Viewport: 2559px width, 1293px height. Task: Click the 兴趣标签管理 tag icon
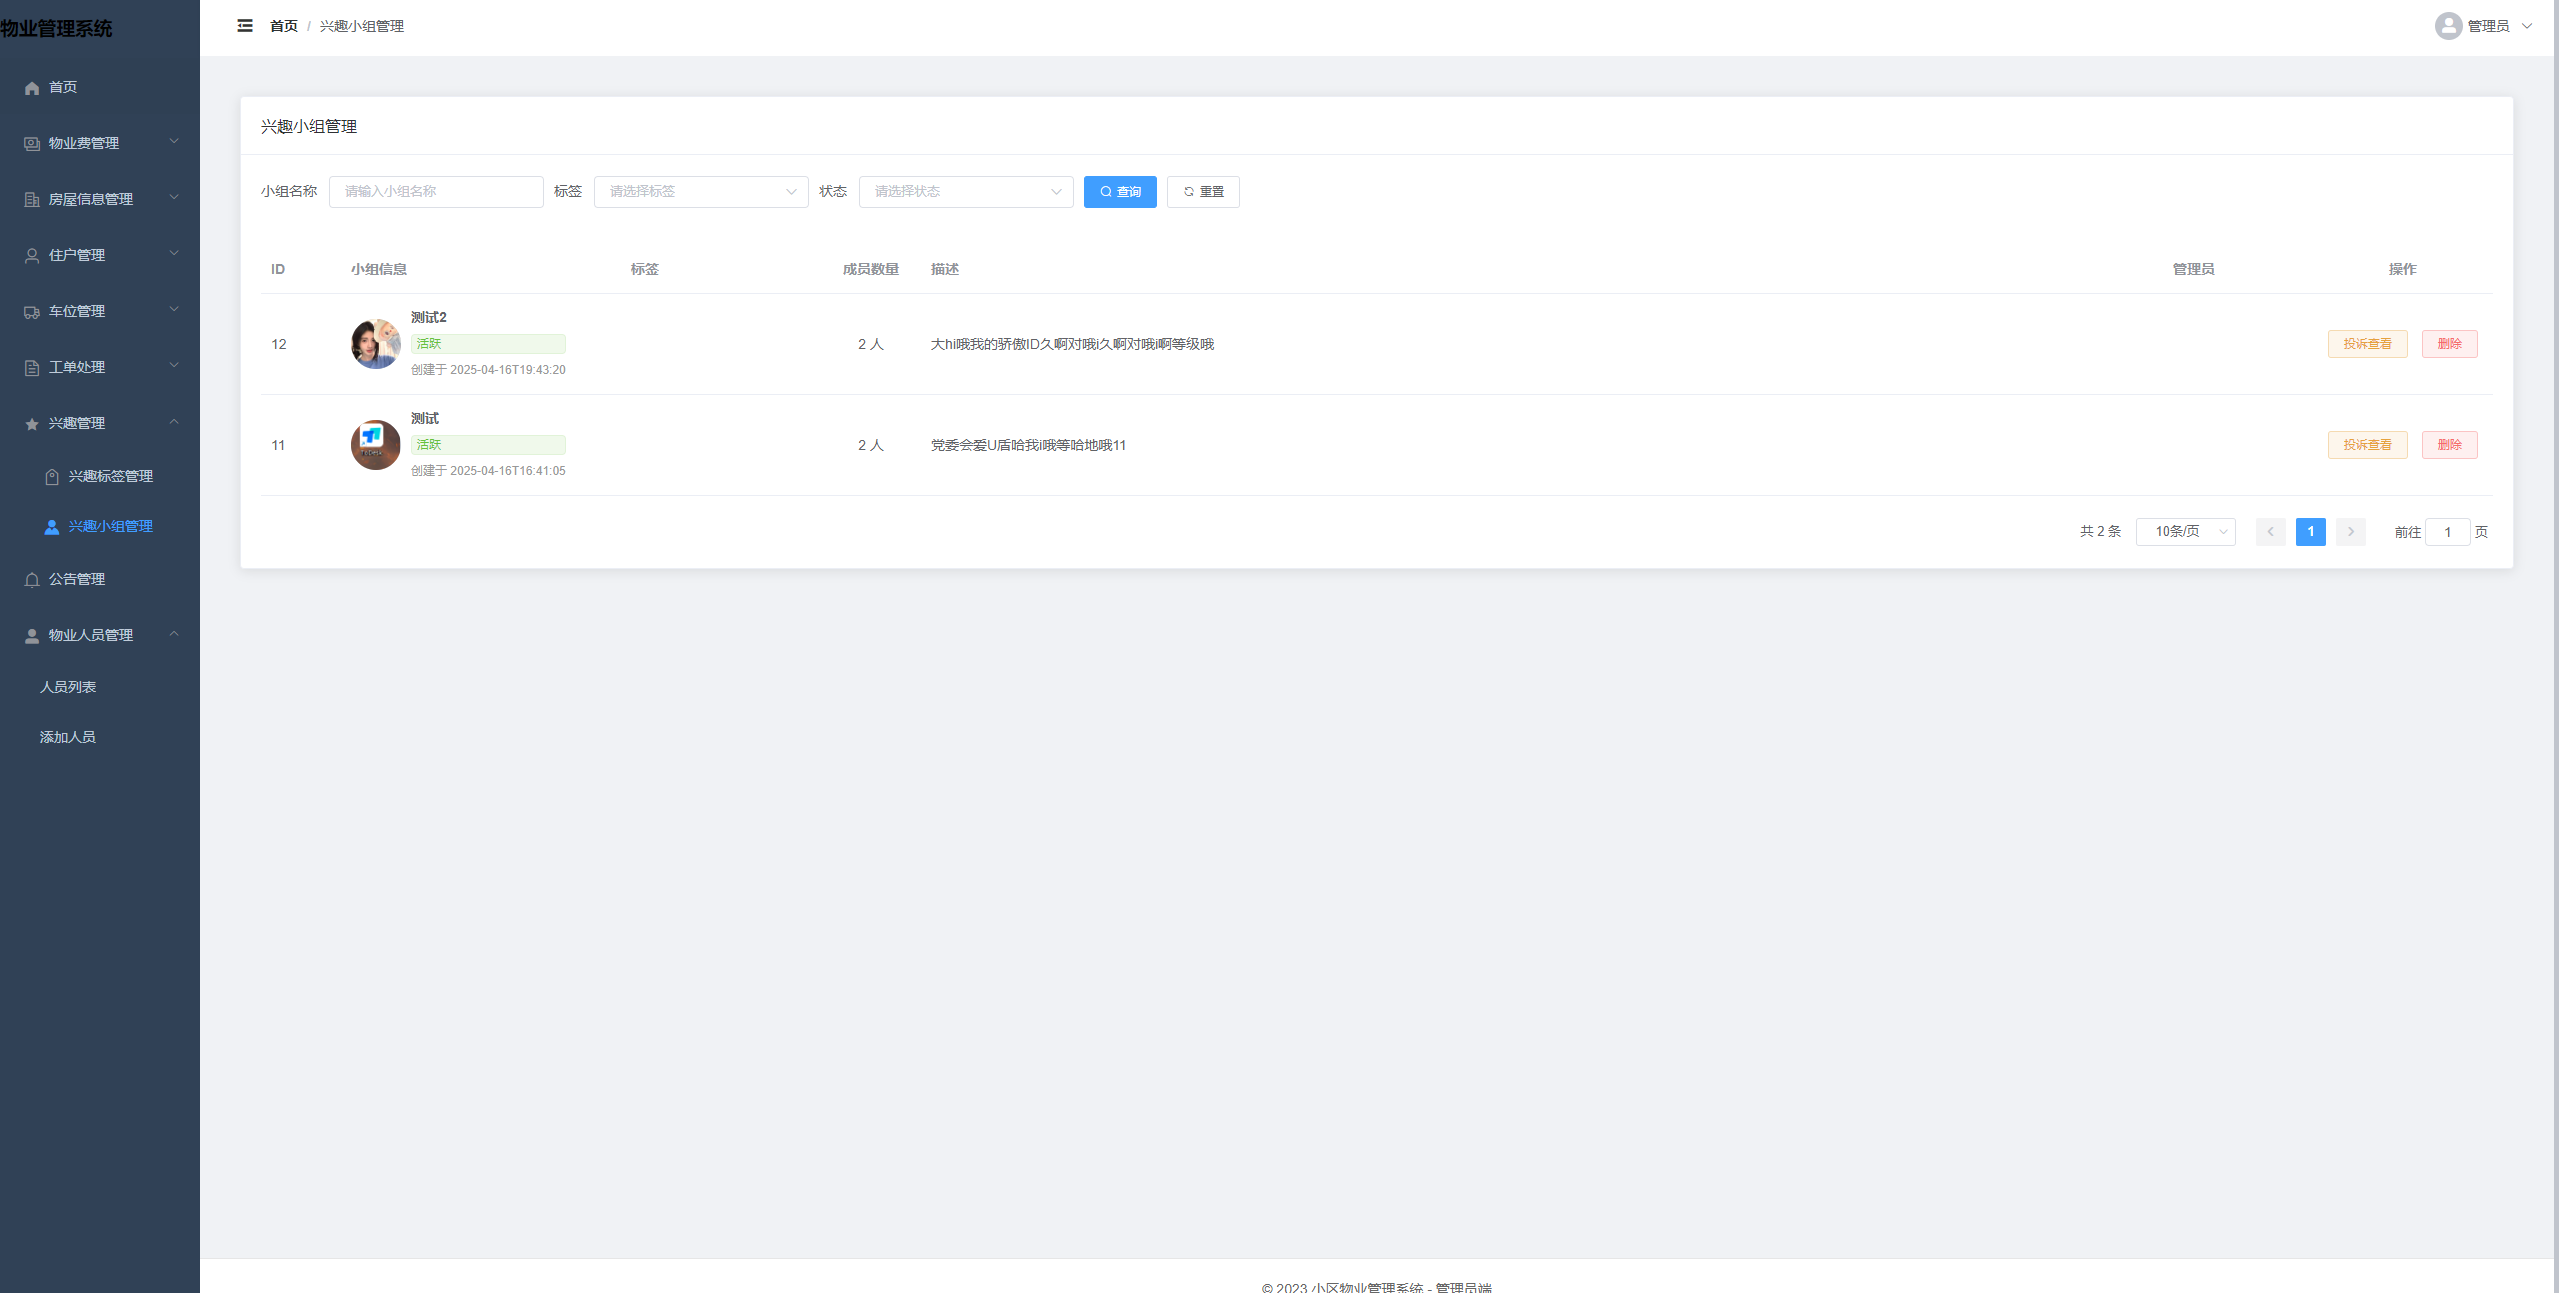click(52, 477)
